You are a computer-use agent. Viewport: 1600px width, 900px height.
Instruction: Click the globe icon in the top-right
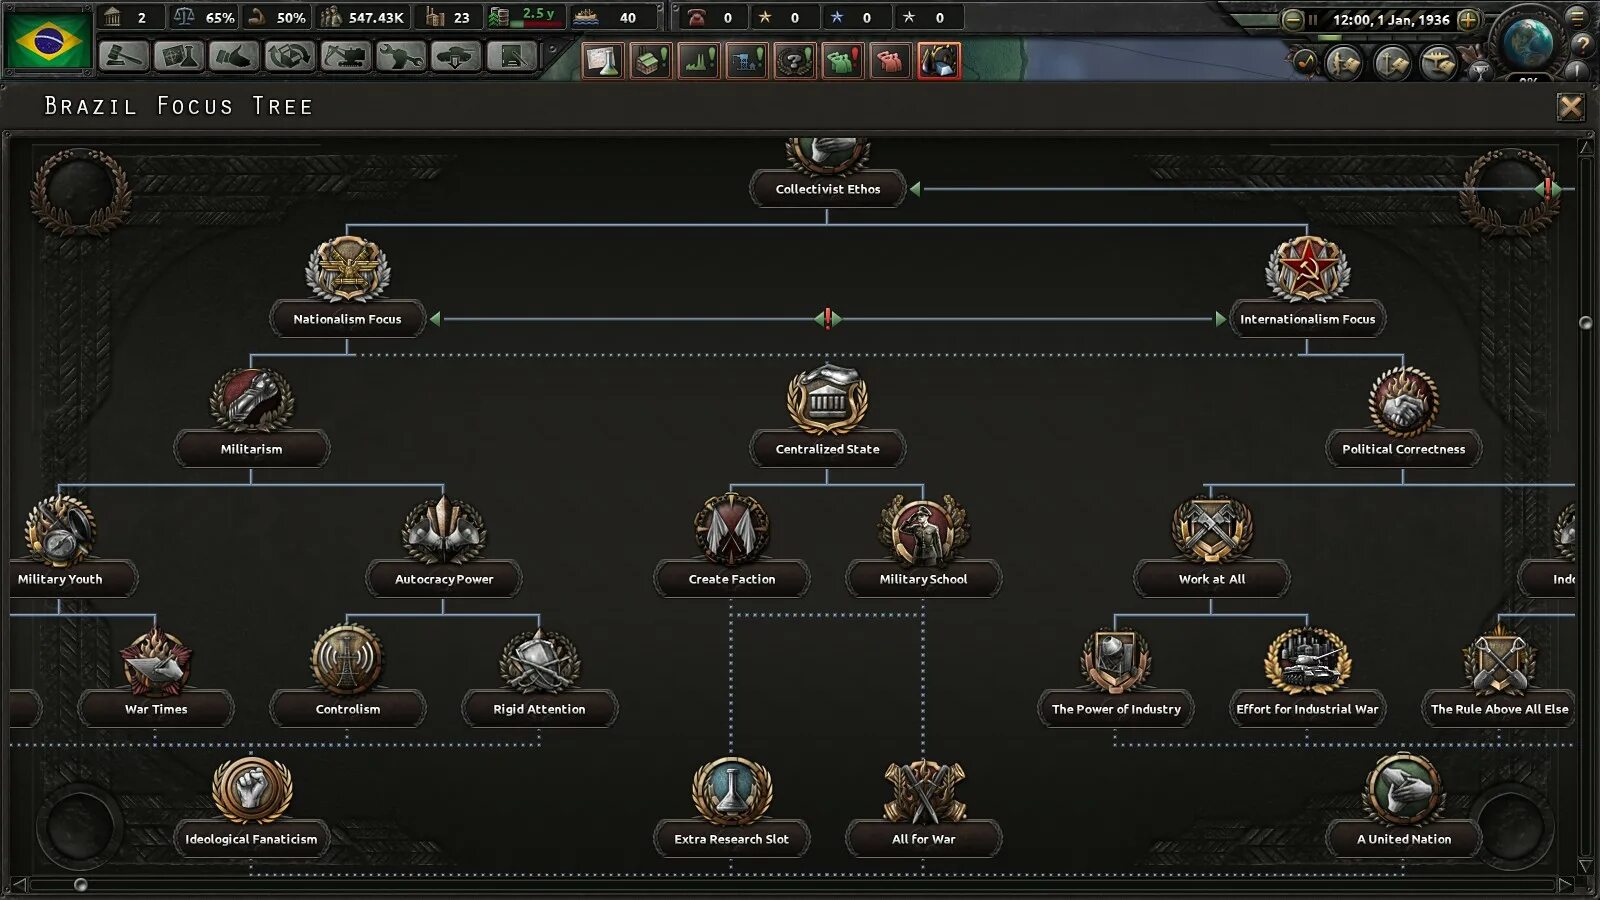coord(1527,42)
